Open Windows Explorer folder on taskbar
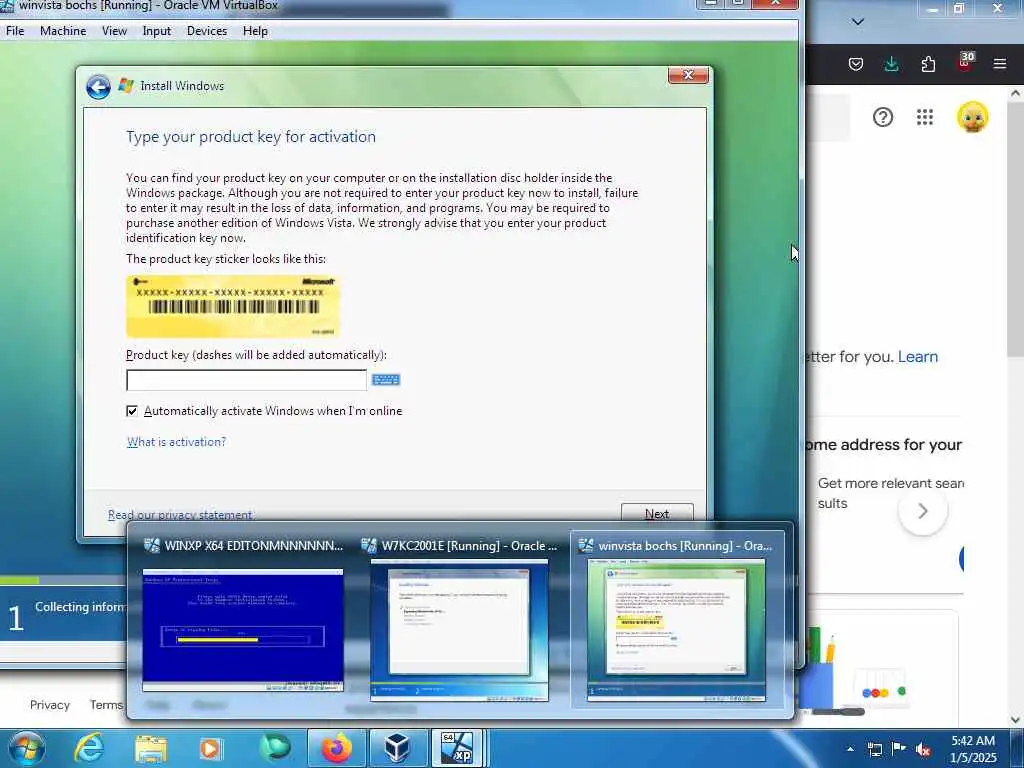The width and height of the screenshot is (1024, 768). point(150,749)
